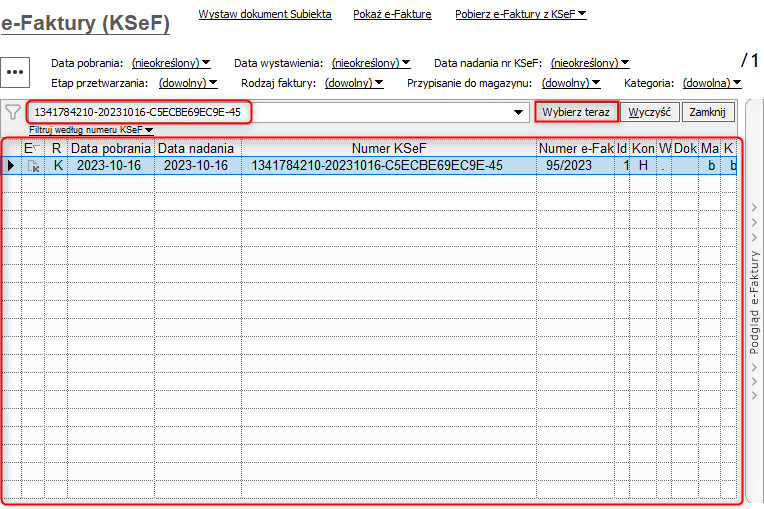Screen dimensions: 764x509
Task: Open the Przypisanie do magazynu dropdown
Action: [x=571, y=83]
